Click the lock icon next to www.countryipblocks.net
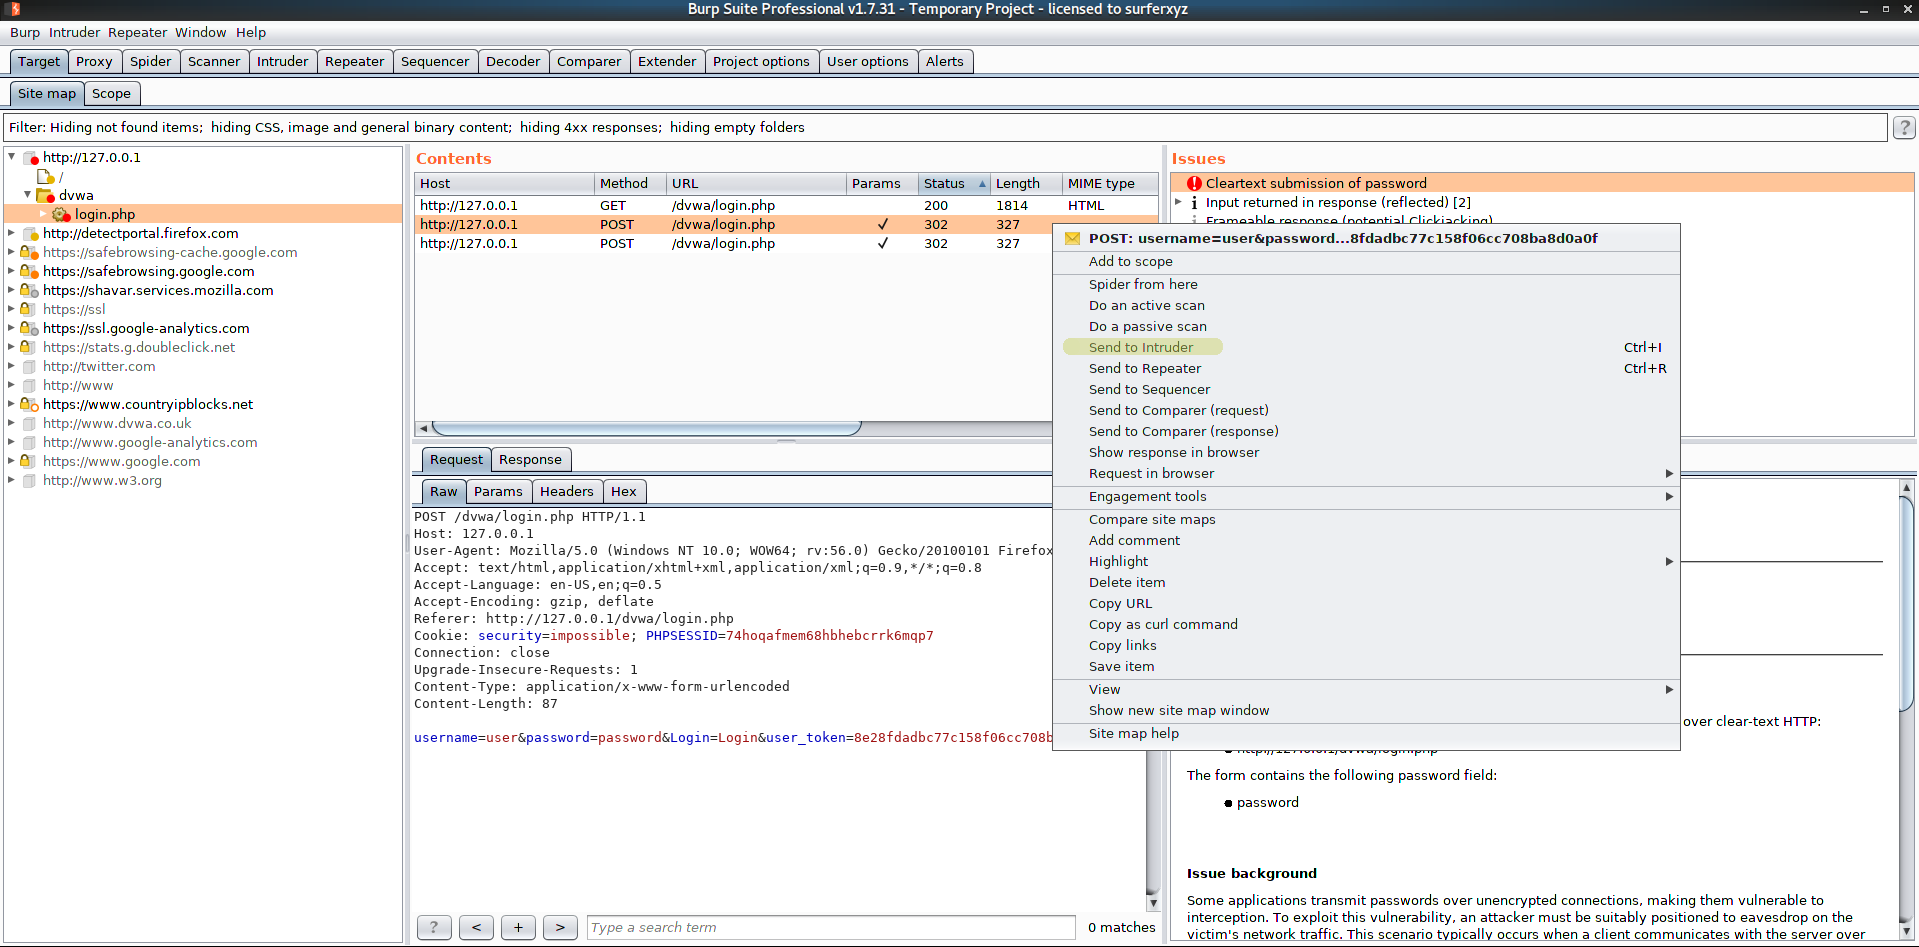 click(29, 404)
